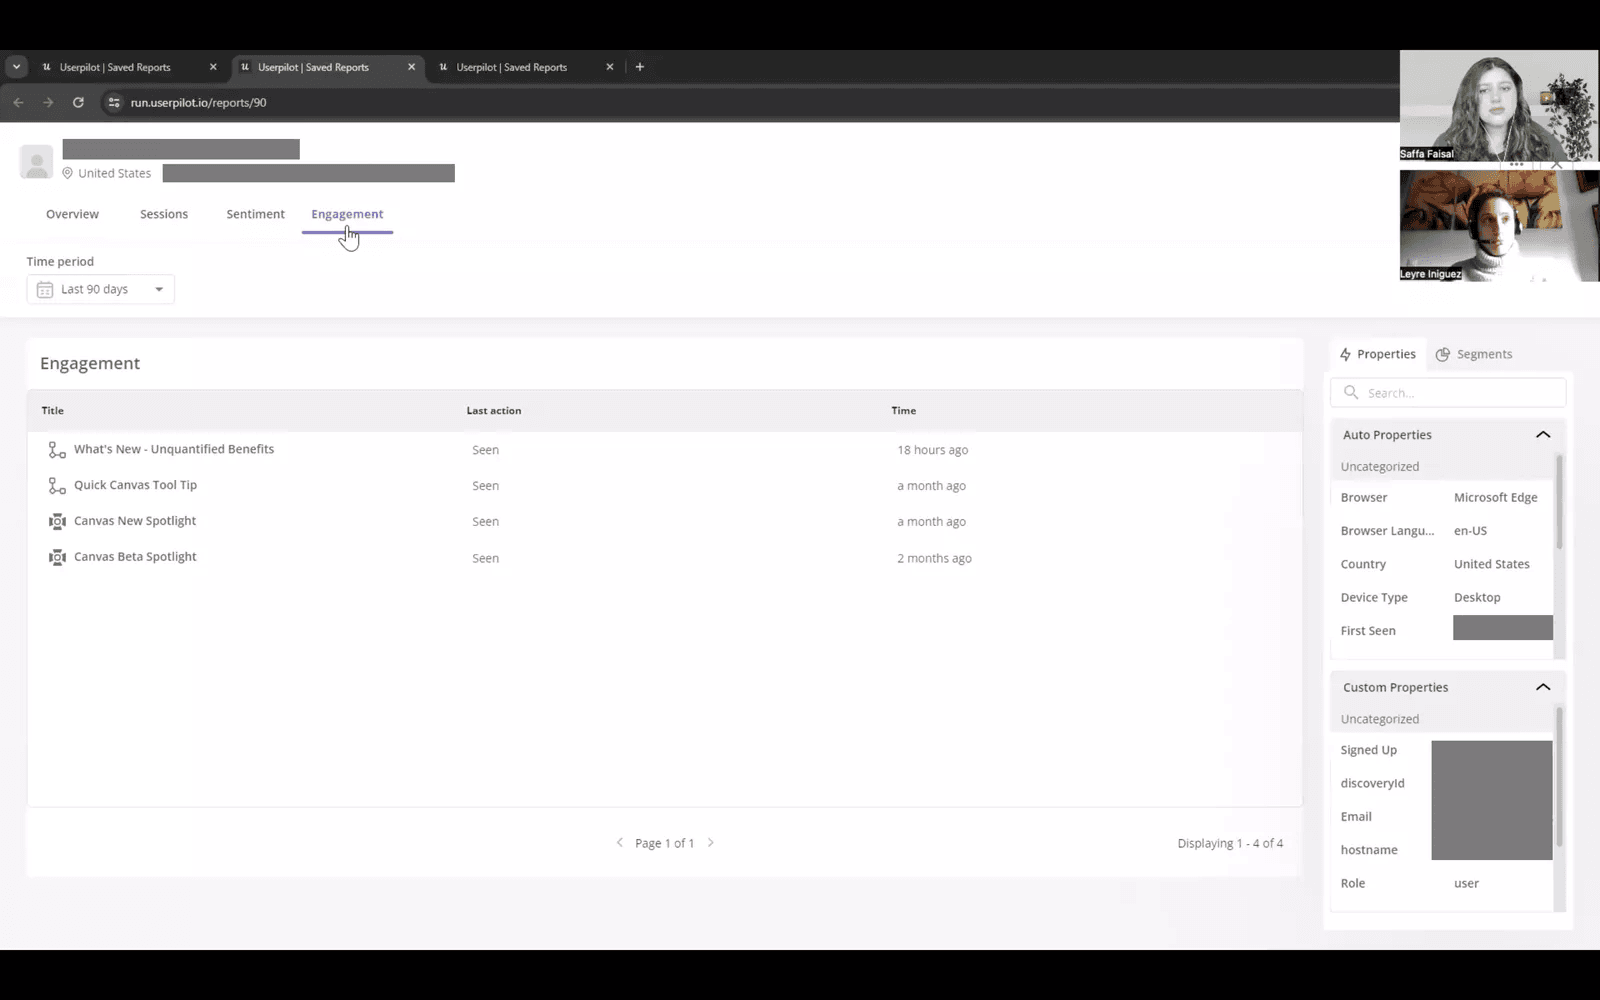
Task: Click the location pin beside United States
Action: [66, 172]
